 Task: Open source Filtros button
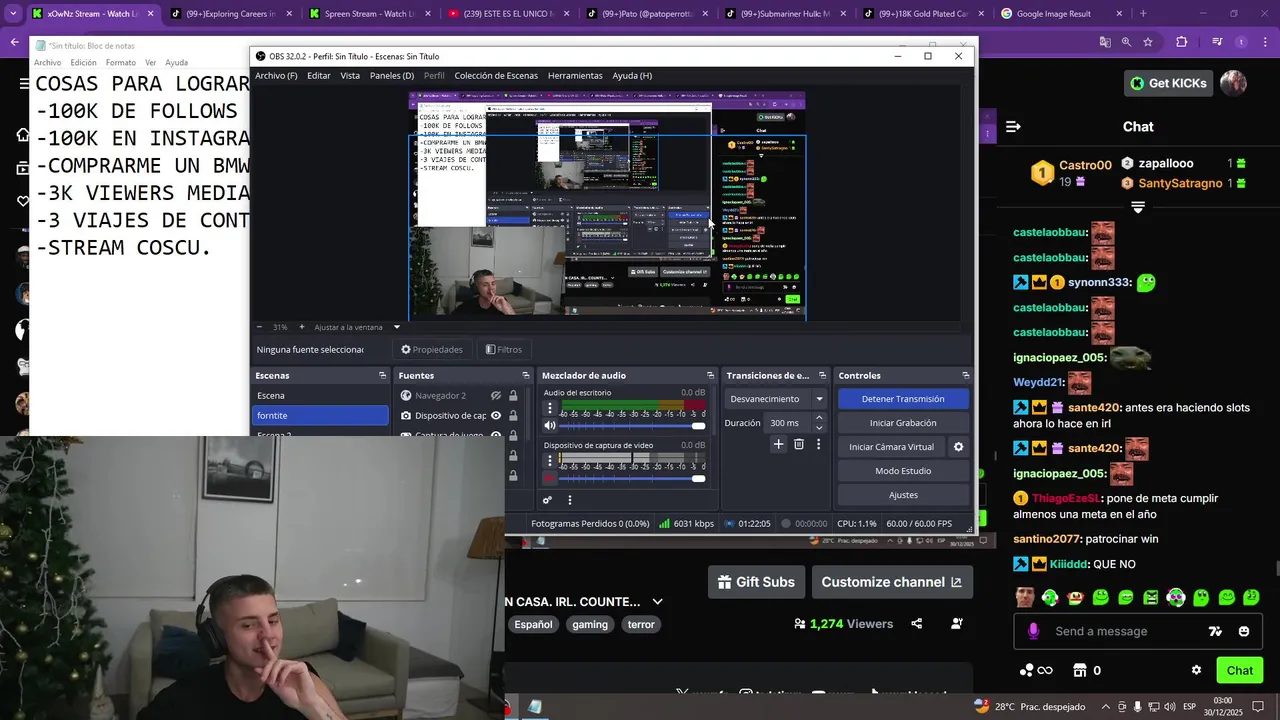pos(504,350)
